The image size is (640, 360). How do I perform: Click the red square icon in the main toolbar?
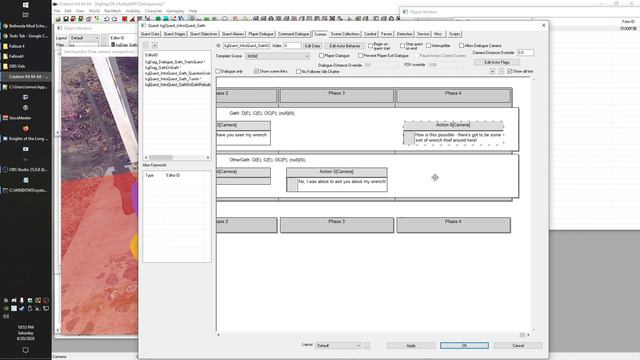point(124,19)
